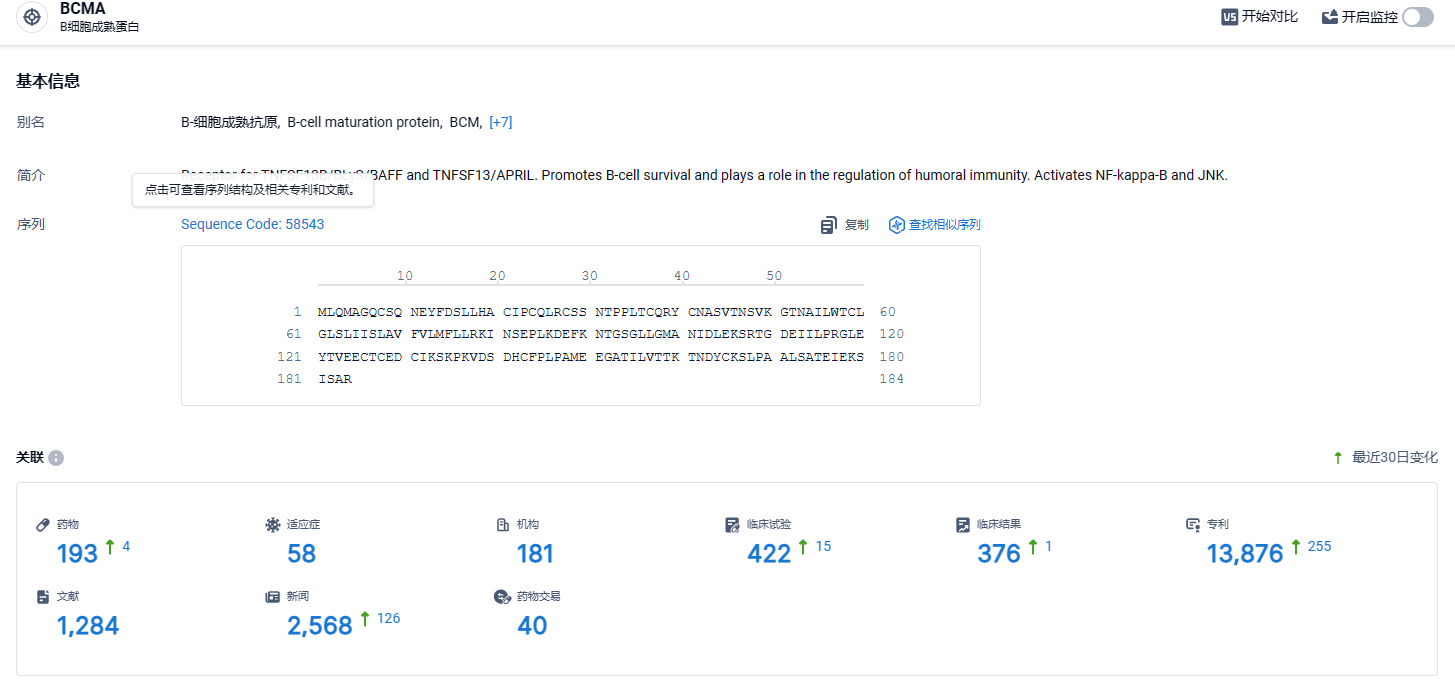Click the find similar sequences icon

coord(897,225)
